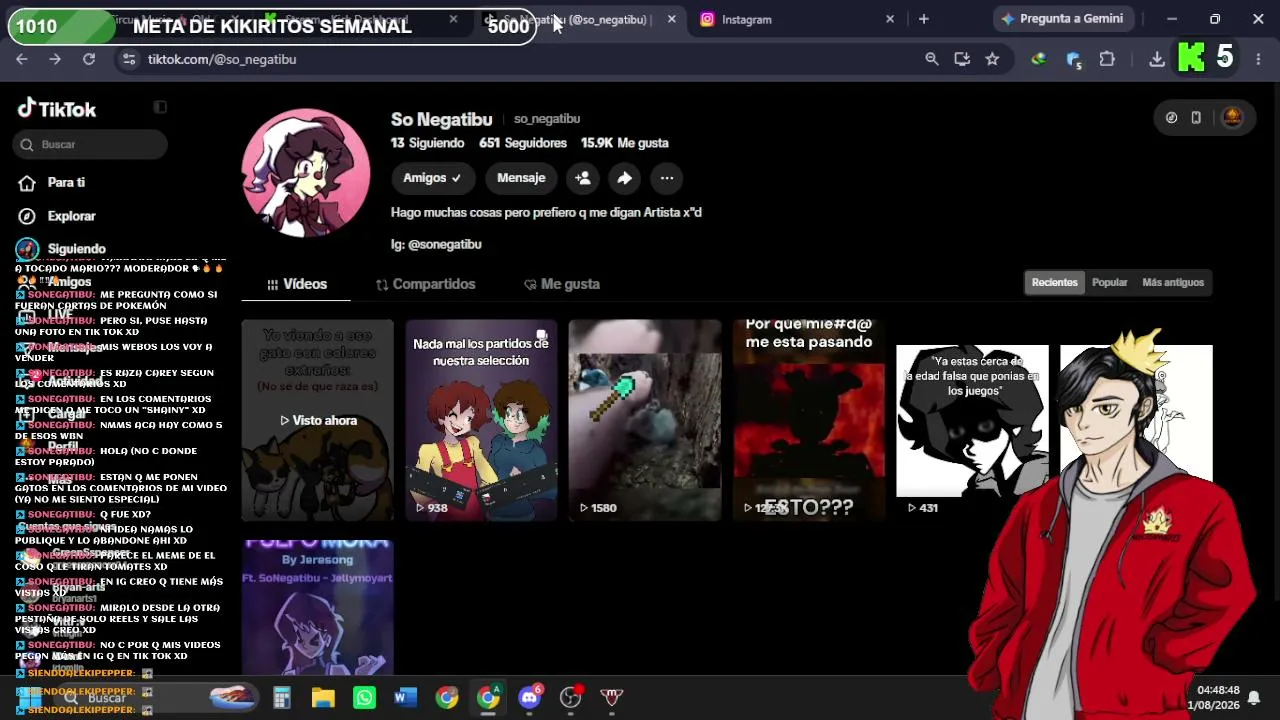Sort videos by Popular
Image resolution: width=1280 pixels, height=720 pixels.
click(1110, 282)
